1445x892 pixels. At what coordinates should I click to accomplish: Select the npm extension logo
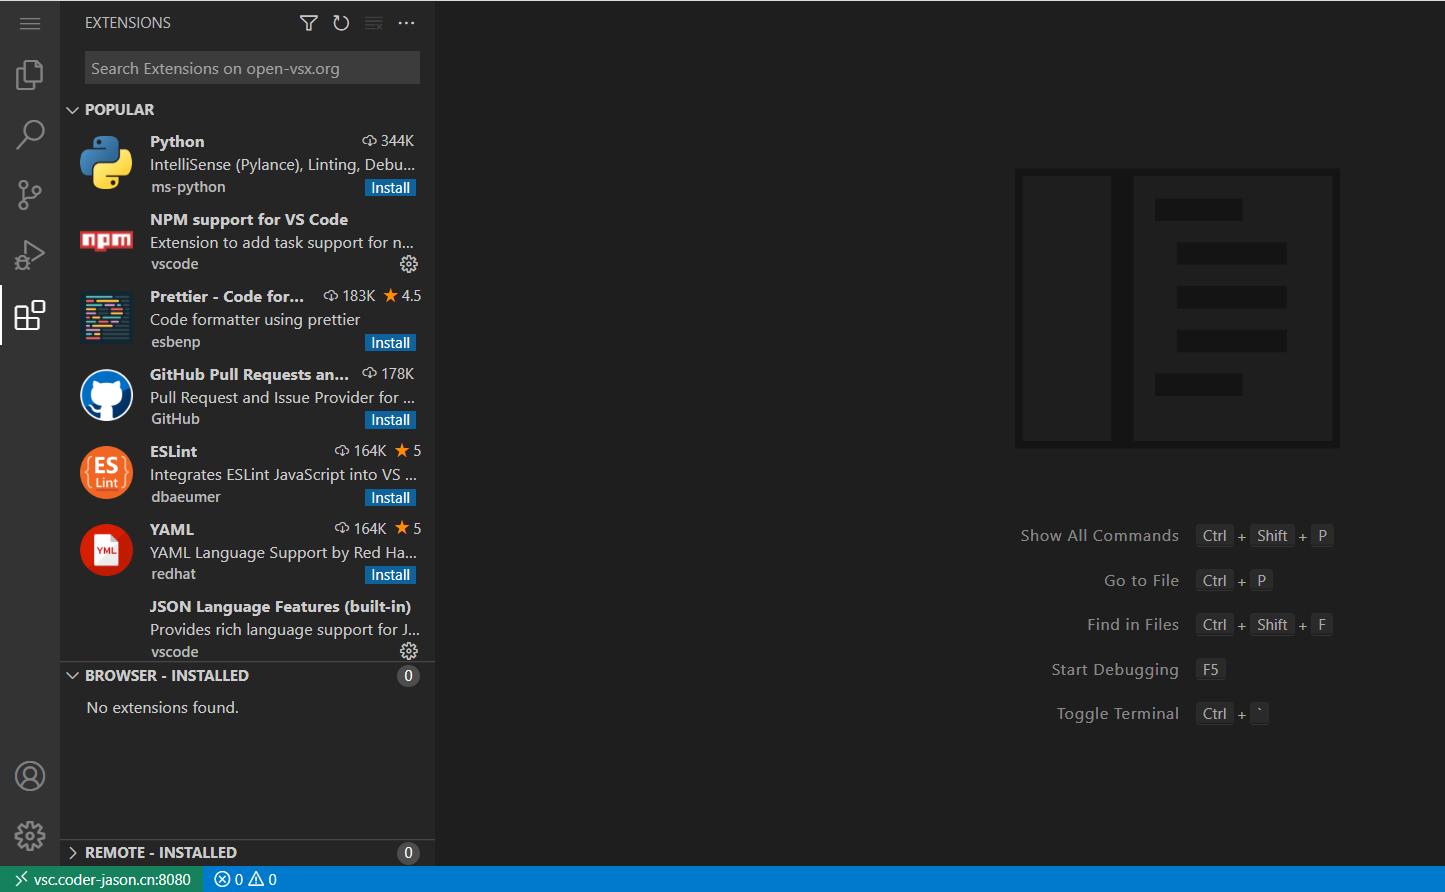coord(106,240)
